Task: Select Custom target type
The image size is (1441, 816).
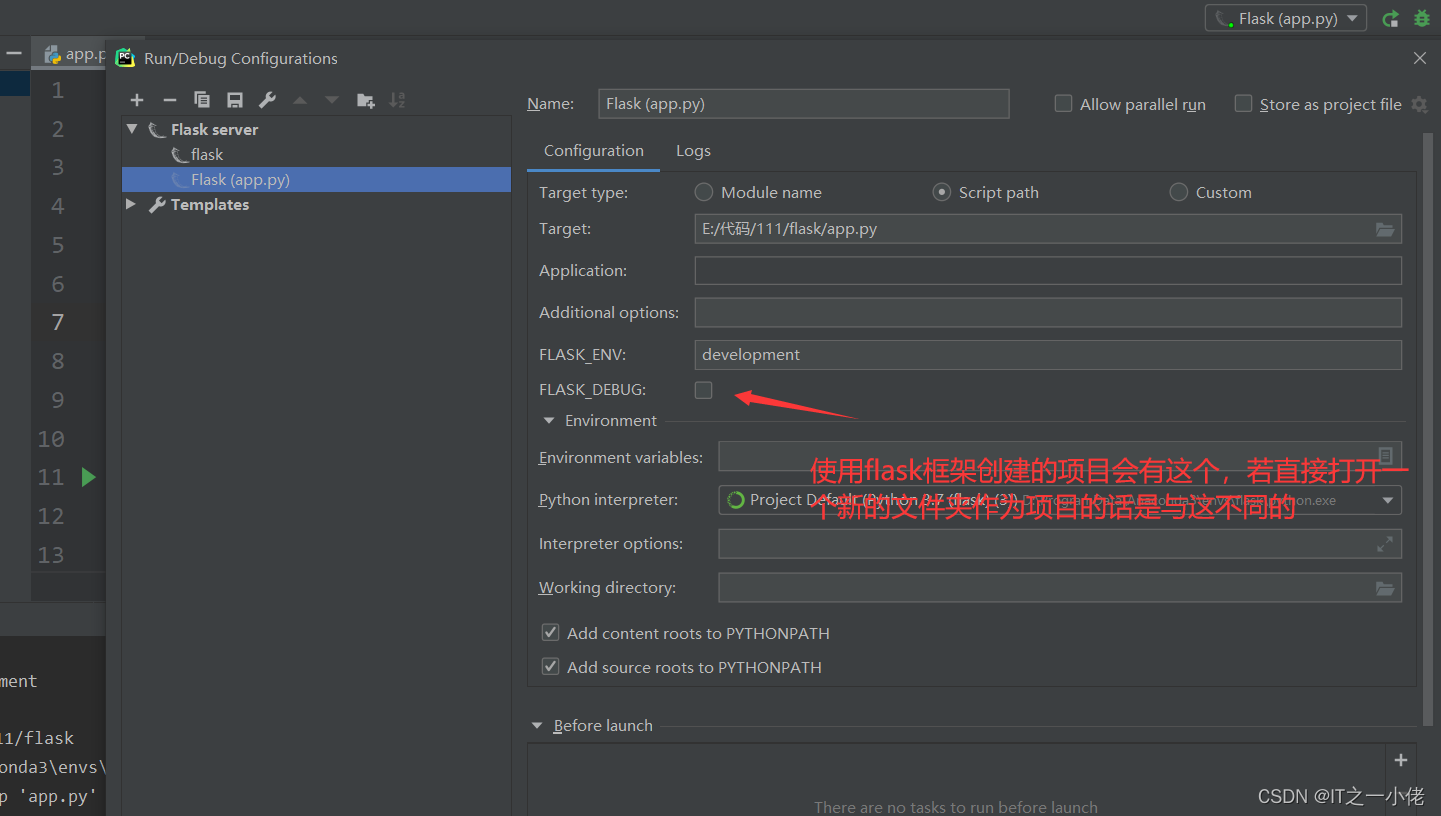Action: (1179, 192)
